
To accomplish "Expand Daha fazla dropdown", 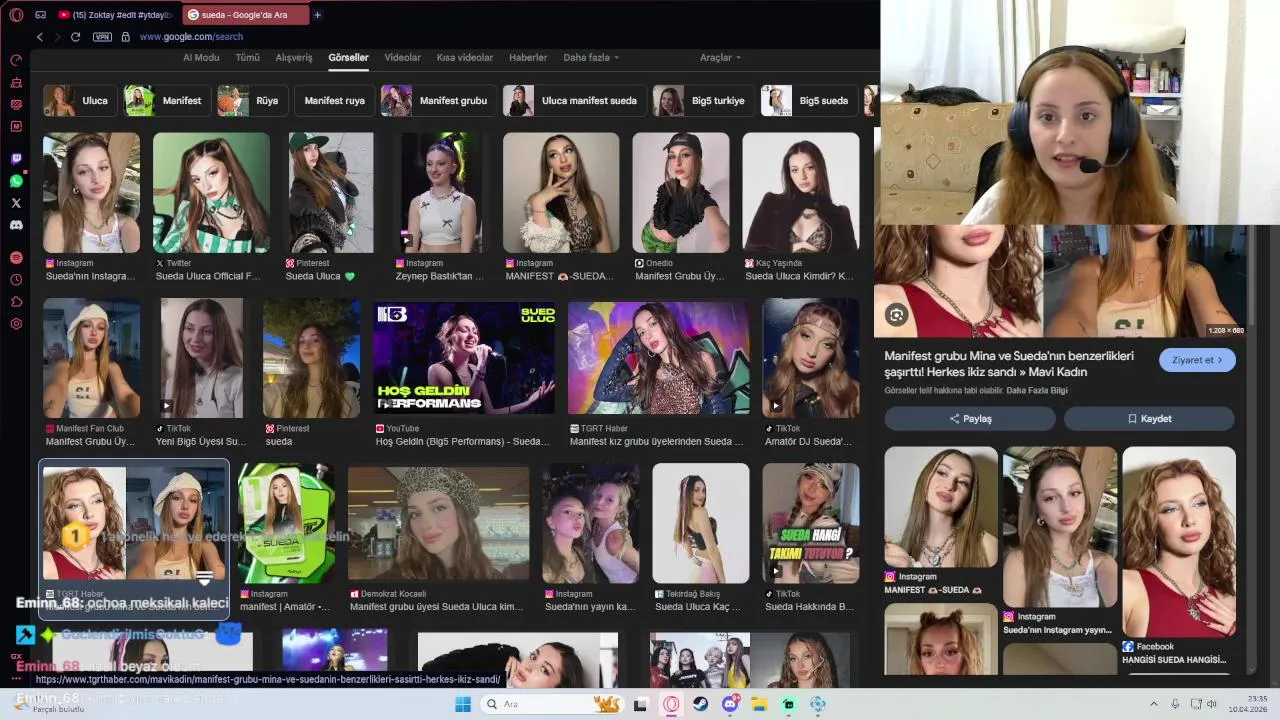I will tap(591, 57).
